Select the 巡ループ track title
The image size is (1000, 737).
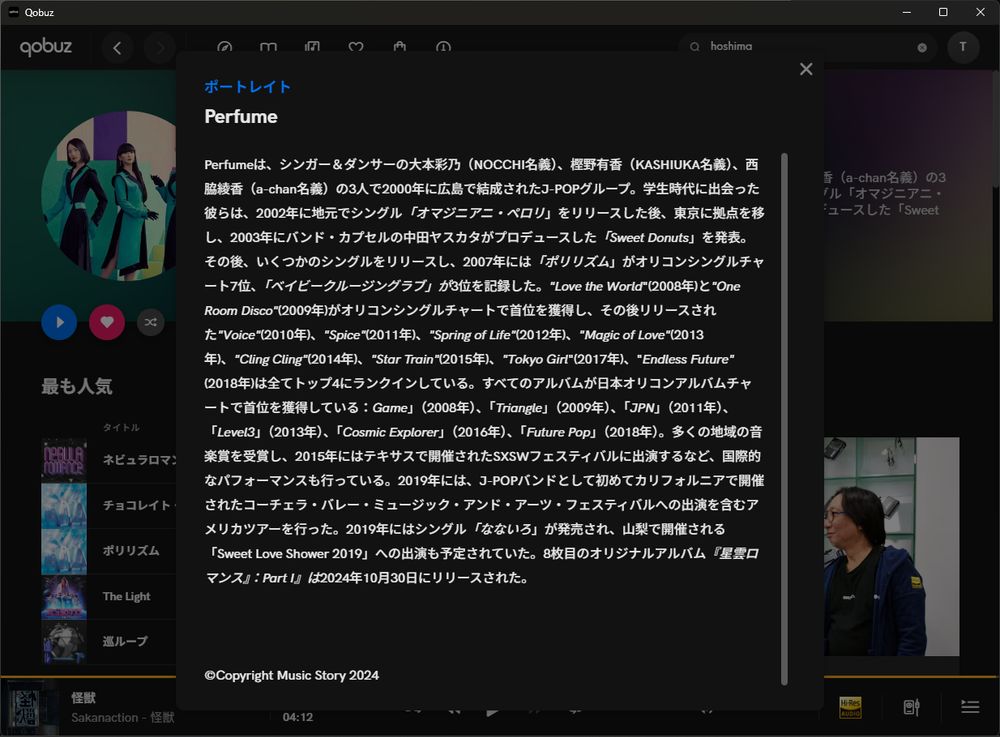pyautogui.click(x=125, y=641)
